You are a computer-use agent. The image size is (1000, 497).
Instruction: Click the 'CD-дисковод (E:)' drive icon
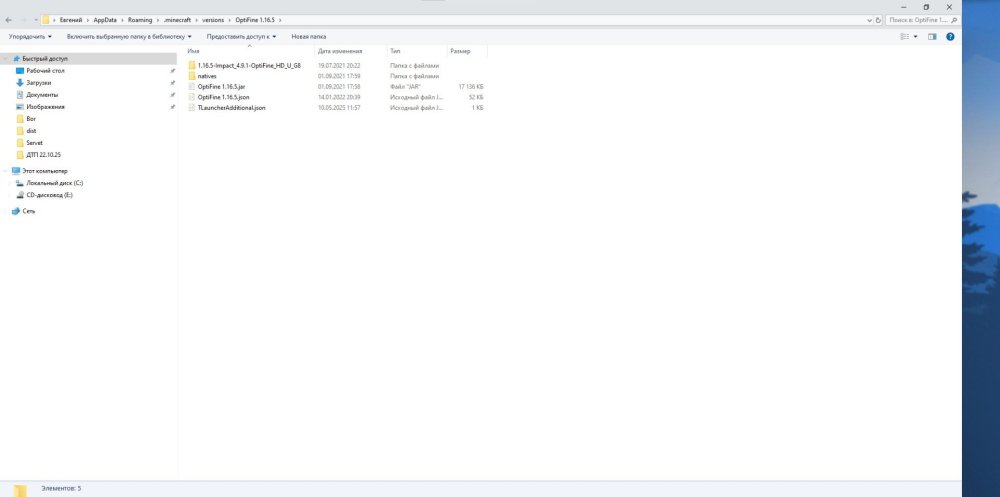click(20, 195)
